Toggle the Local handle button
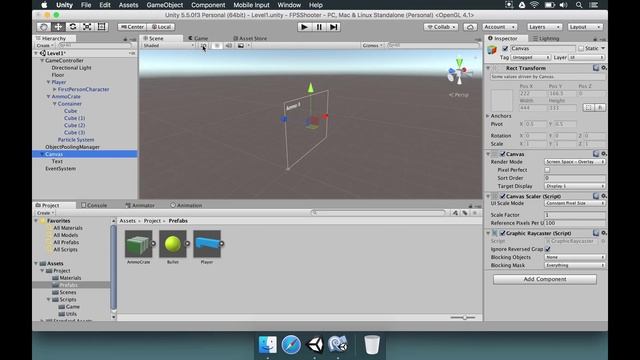 click(x=161, y=27)
